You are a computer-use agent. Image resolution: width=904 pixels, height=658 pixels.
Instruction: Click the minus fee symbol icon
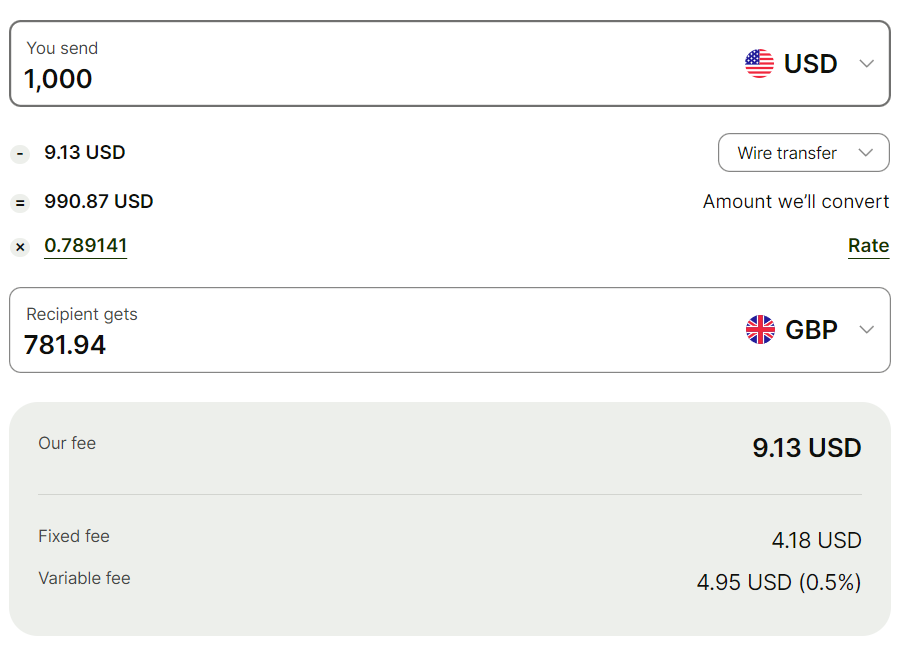coord(20,154)
